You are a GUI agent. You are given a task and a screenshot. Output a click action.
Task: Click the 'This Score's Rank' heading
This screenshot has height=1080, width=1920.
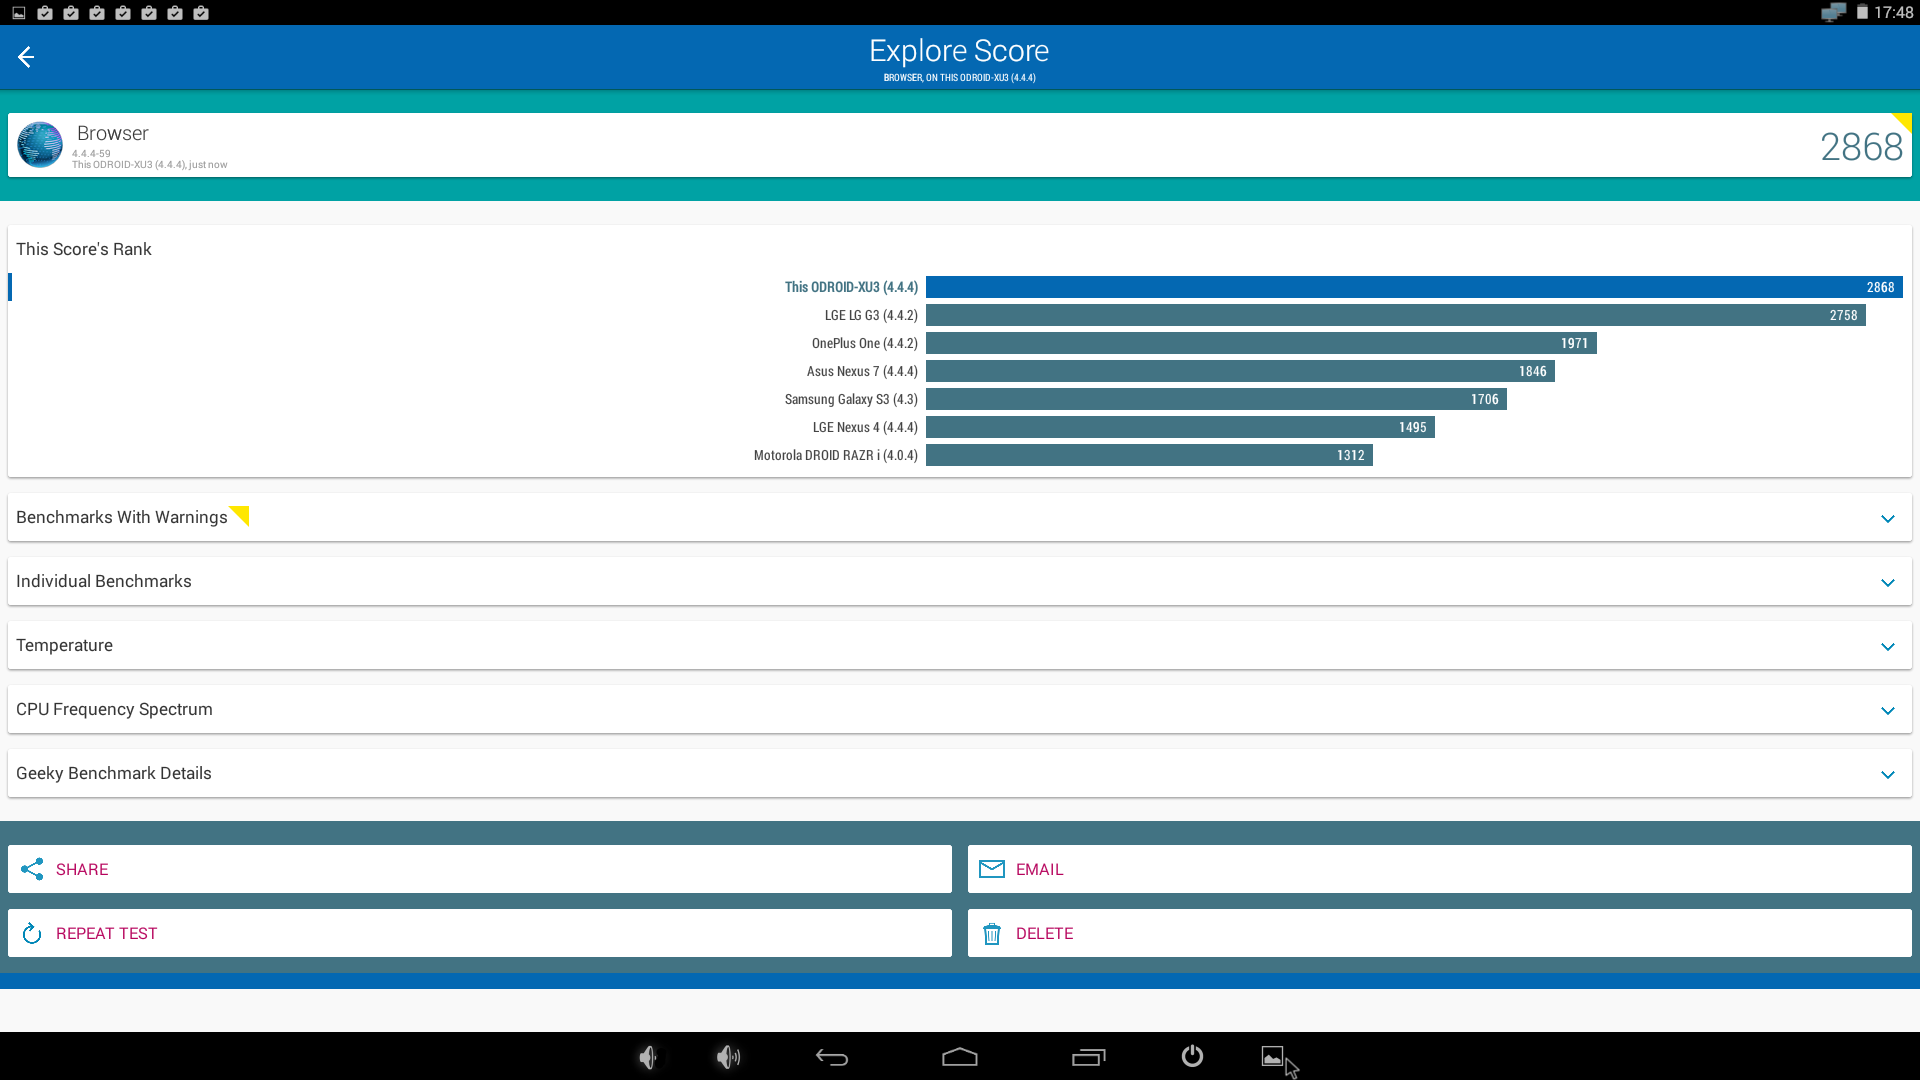click(x=84, y=249)
